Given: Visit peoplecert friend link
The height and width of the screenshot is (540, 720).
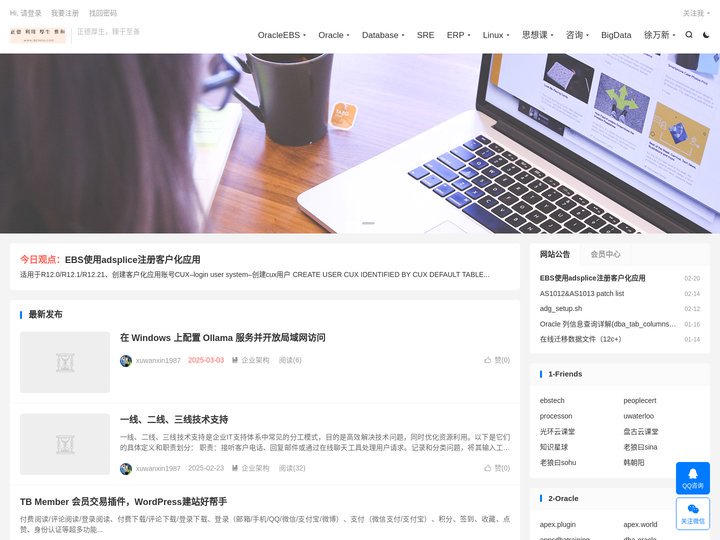Looking at the screenshot, I should (x=640, y=400).
